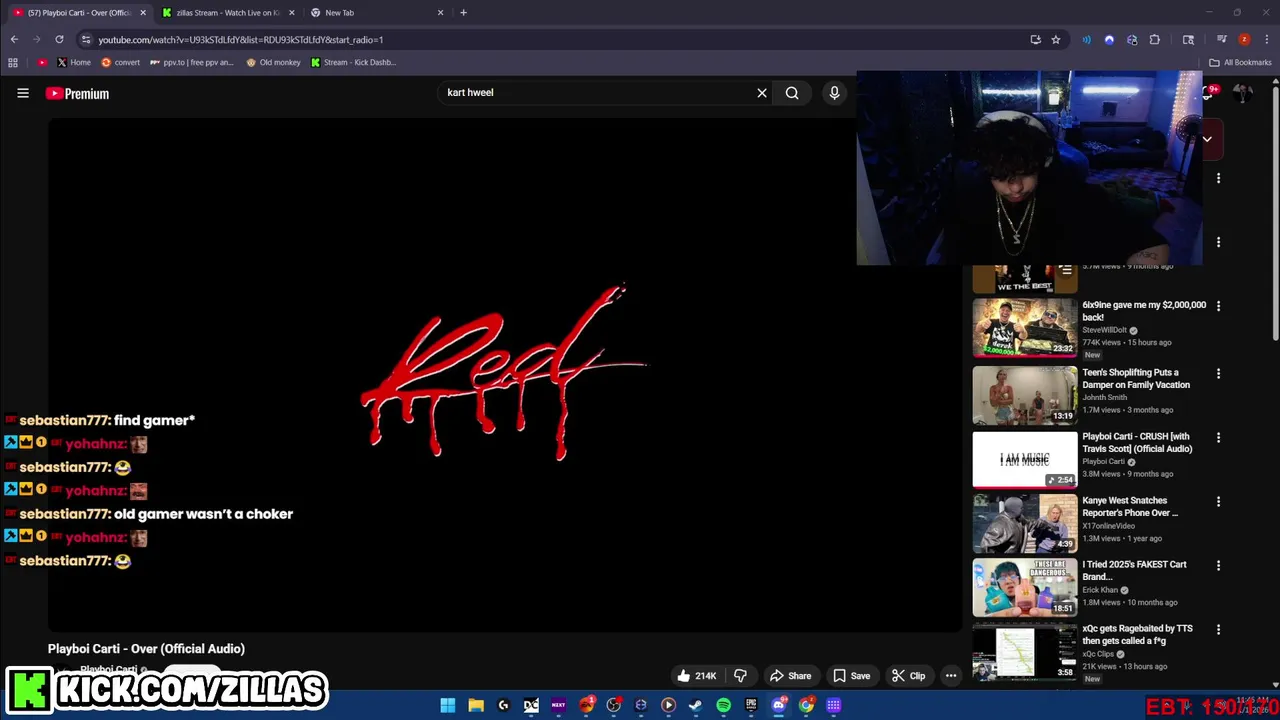Open Logitech G HUB from taskbar
Viewport: 1280px width, 720px height.
[504, 705]
